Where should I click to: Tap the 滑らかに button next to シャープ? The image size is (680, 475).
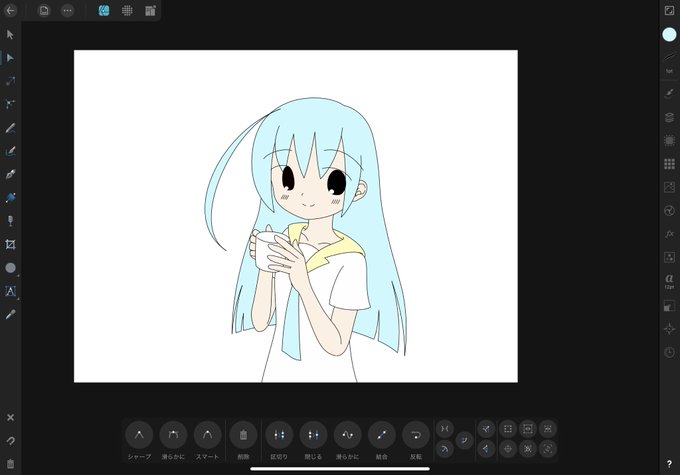point(173,435)
